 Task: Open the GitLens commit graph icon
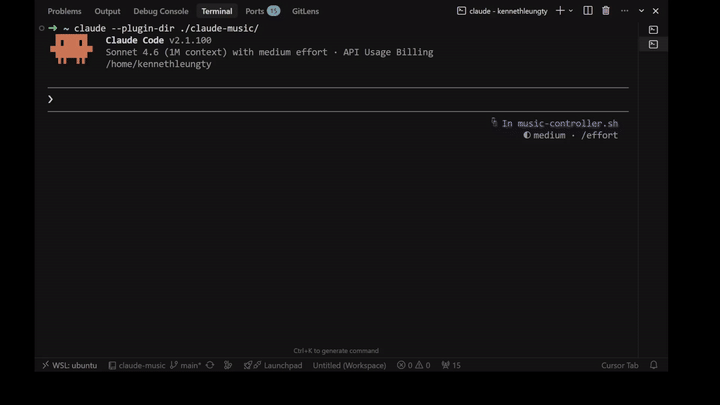tap(228, 365)
